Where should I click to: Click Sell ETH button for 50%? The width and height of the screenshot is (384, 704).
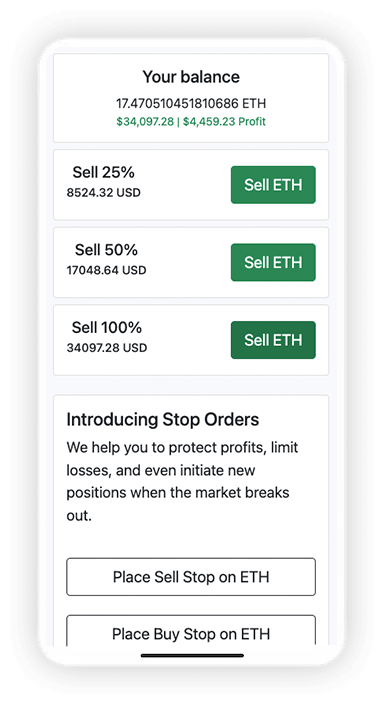(x=273, y=262)
